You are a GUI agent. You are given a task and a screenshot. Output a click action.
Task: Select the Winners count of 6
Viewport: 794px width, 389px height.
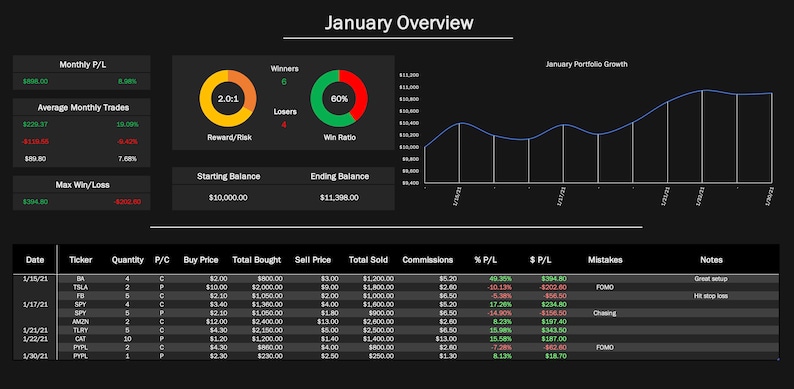point(284,82)
